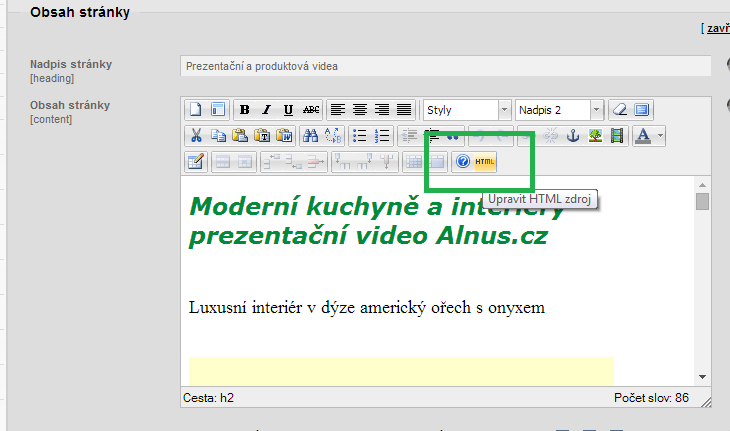Click the yellow highlighted block in editor
This screenshot has height=431, width=730.
tap(401, 371)
